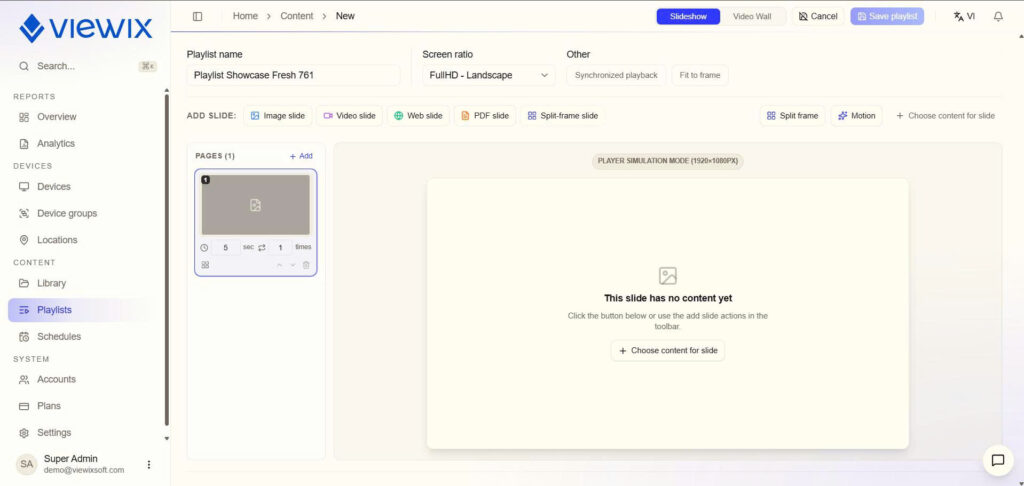The height and width of the screenshot is (486, 1024).
Task: Switch to Video Wall mode
Action: click(x=752, y=16)
